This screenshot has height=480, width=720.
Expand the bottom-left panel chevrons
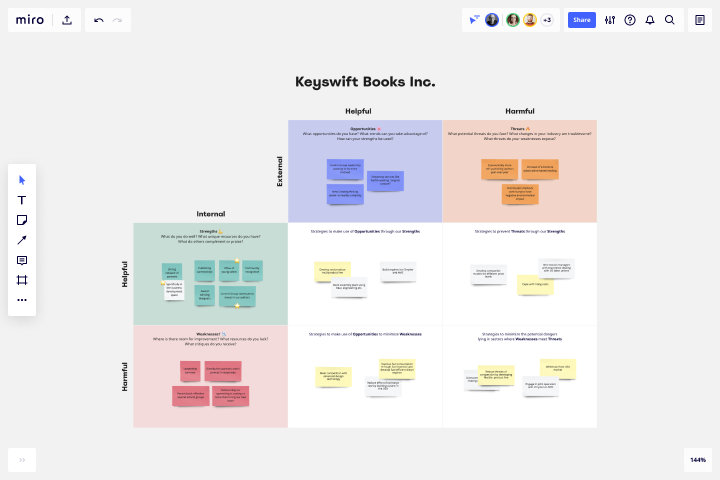[x=22, y=460]
